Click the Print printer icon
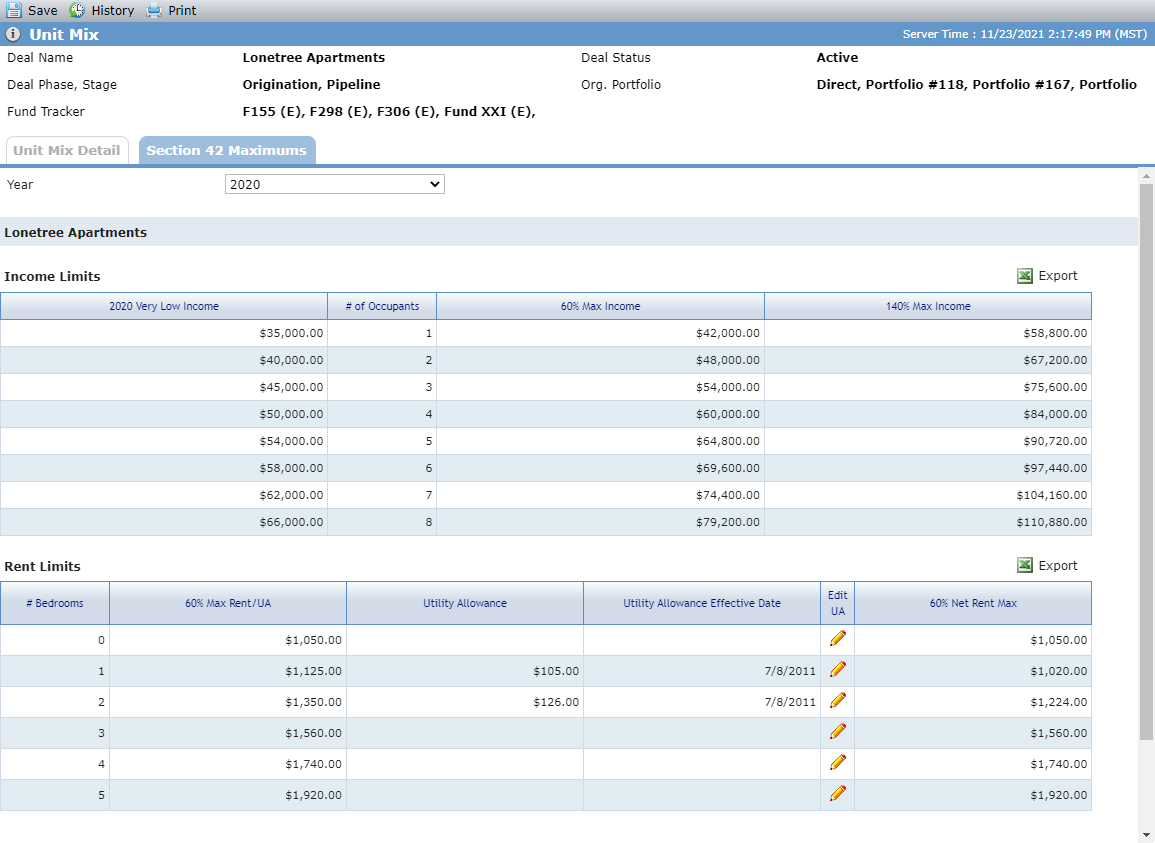Screen dimensions: 1155x843 click(x=153, y=10)
